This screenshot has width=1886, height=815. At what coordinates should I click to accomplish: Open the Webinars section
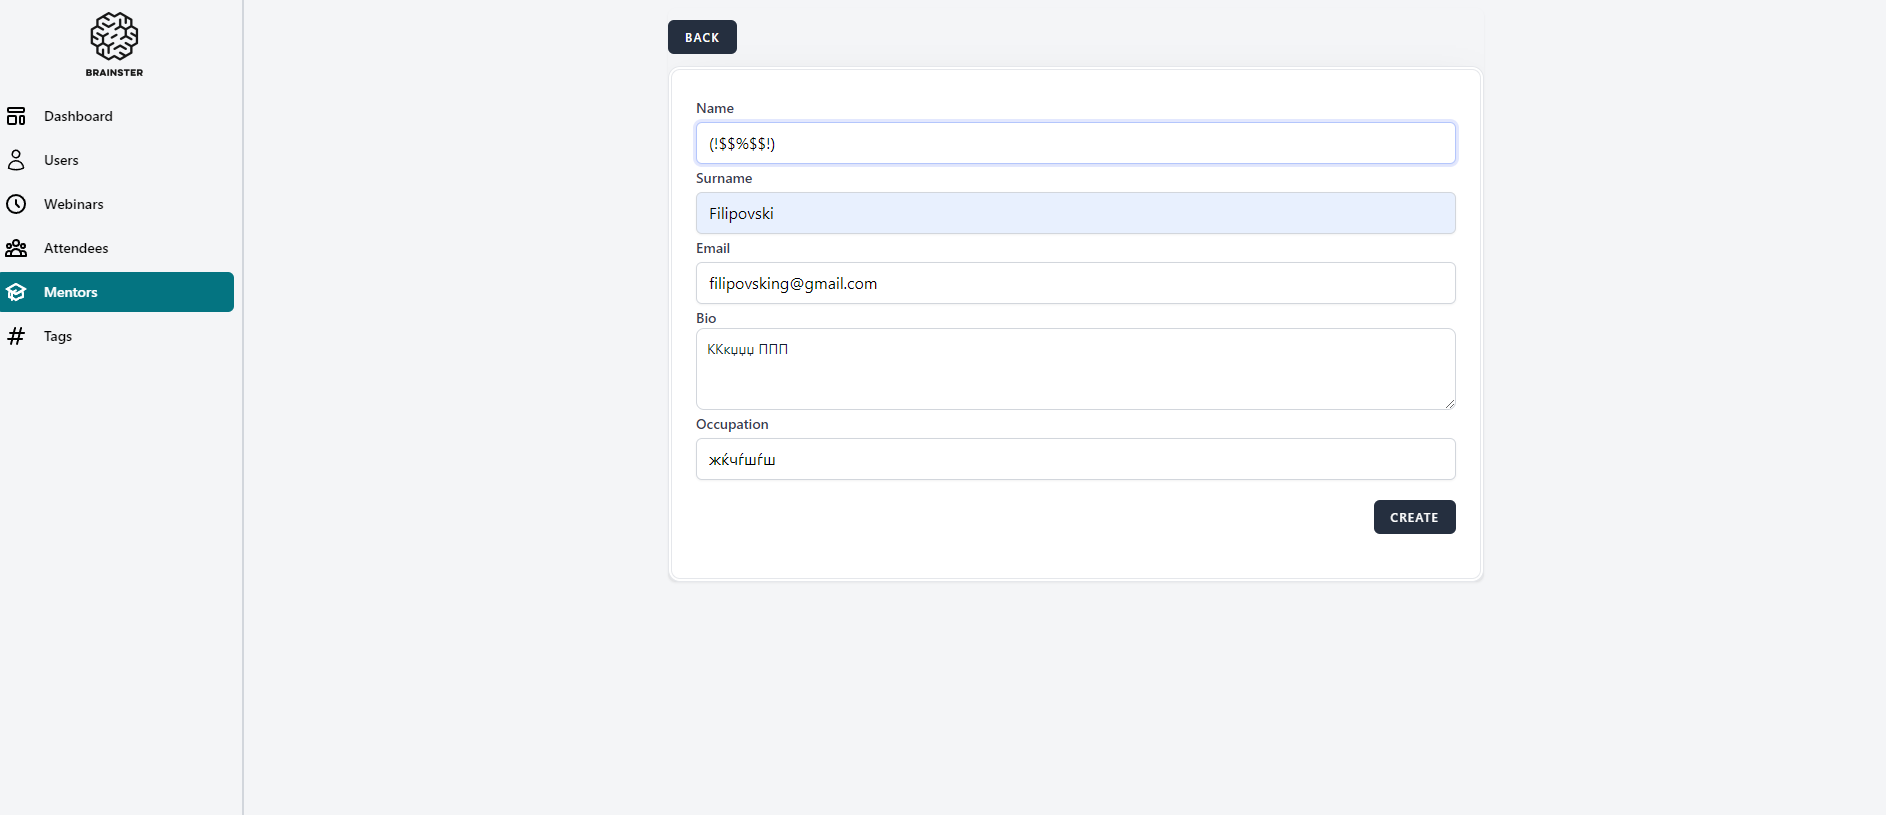[73, 204]
